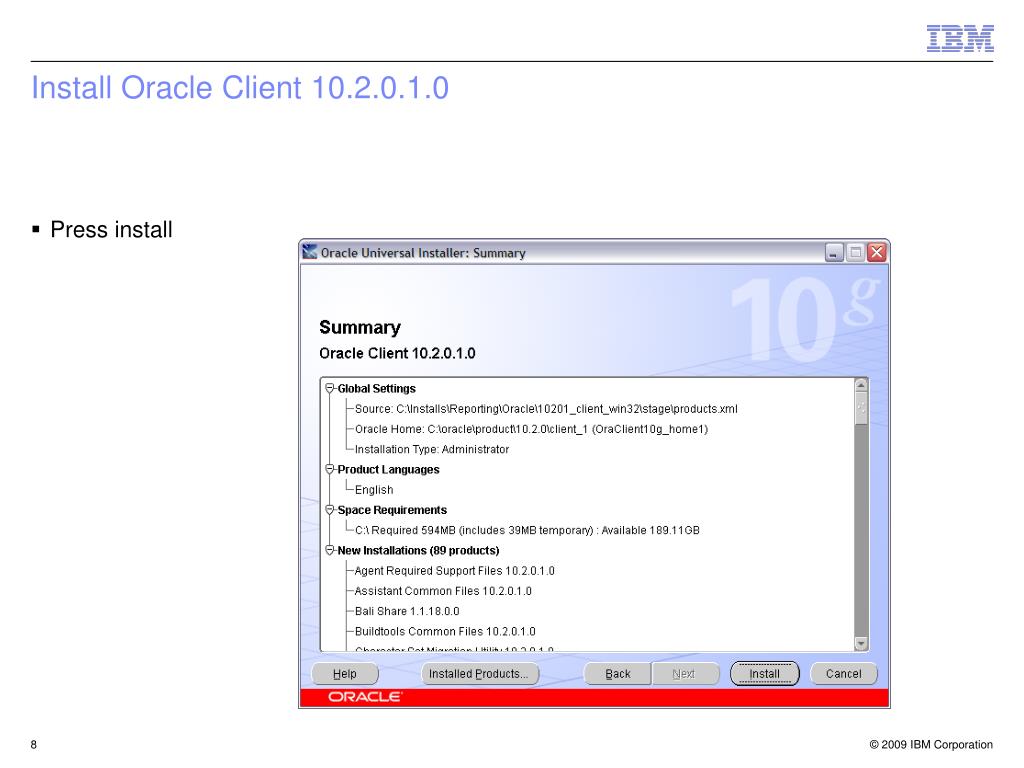
Task: Click the summary list scrollbar thumb
Action: pyautogui.click(x=861, y=408)
